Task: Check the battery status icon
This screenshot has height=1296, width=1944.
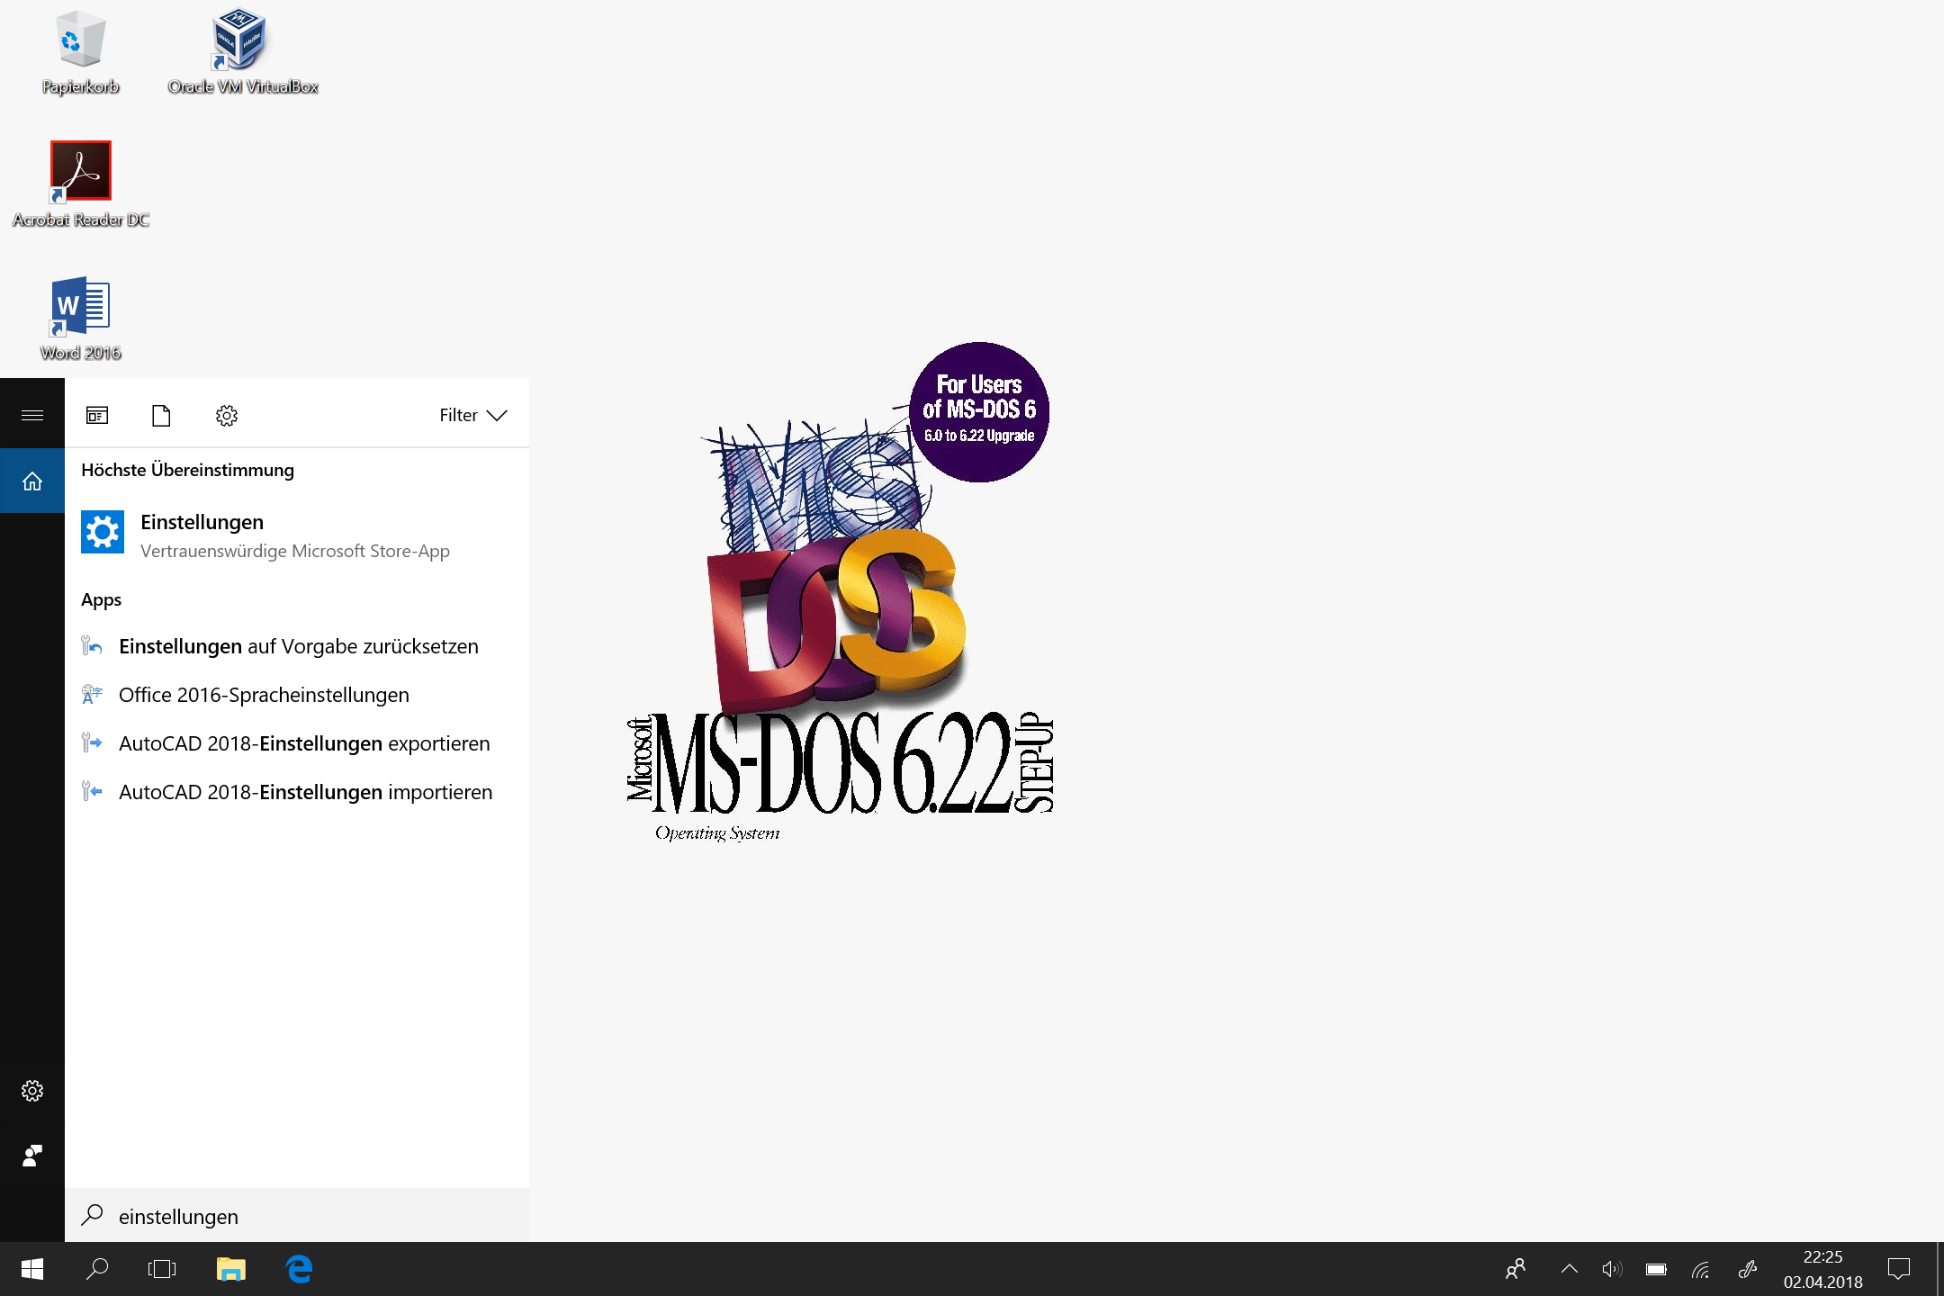Action: tap(1656, 1269)
